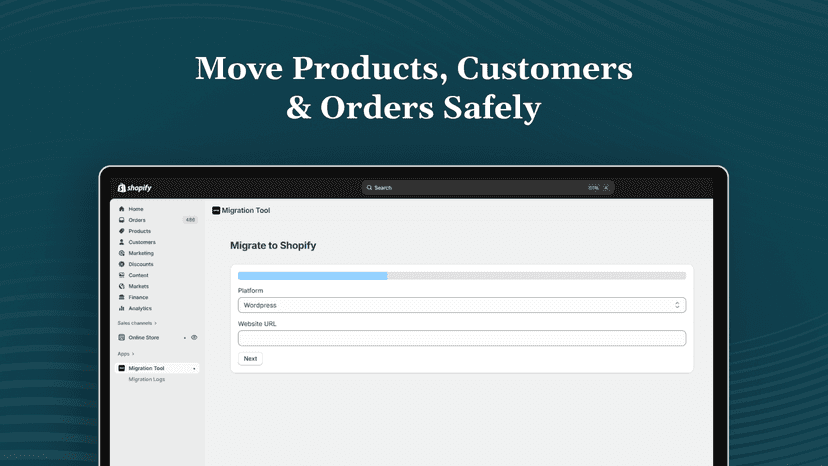This screenshot has height=466, width=828.
Task: Click the Shopify logo
Action: click(135, 188)
